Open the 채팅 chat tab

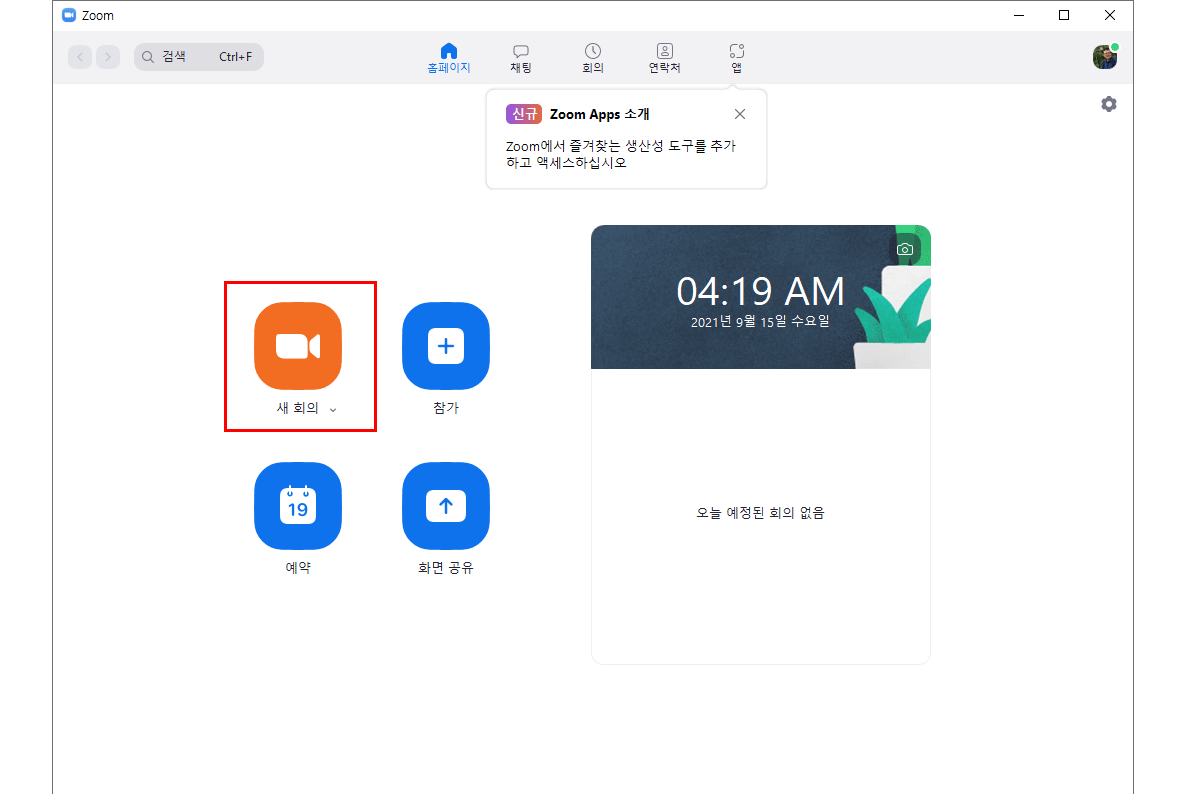[x=520, y=57]
